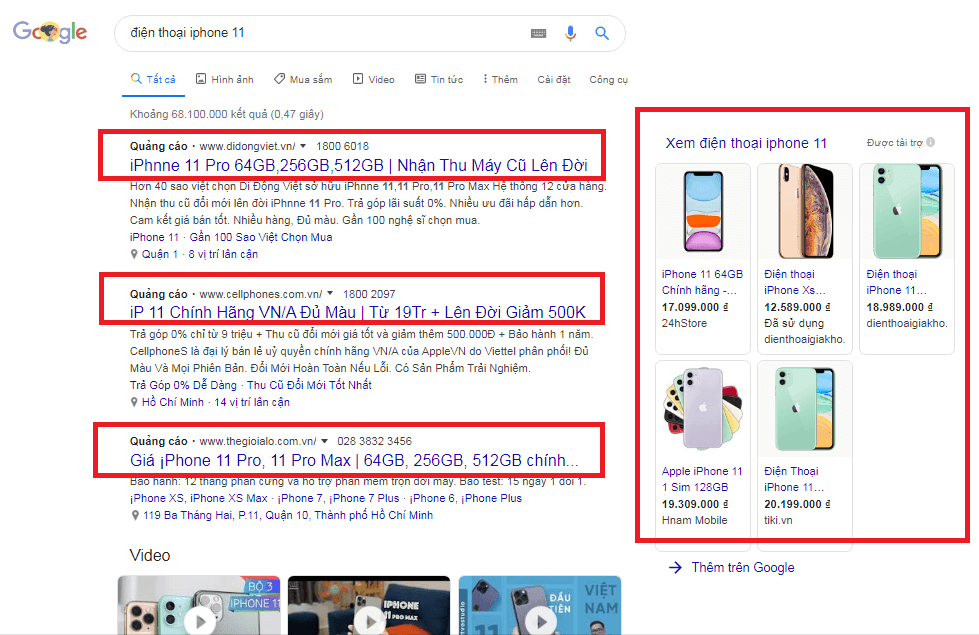Open Cài đặt settings menu

pyautogui.click(x=554, y=79)
